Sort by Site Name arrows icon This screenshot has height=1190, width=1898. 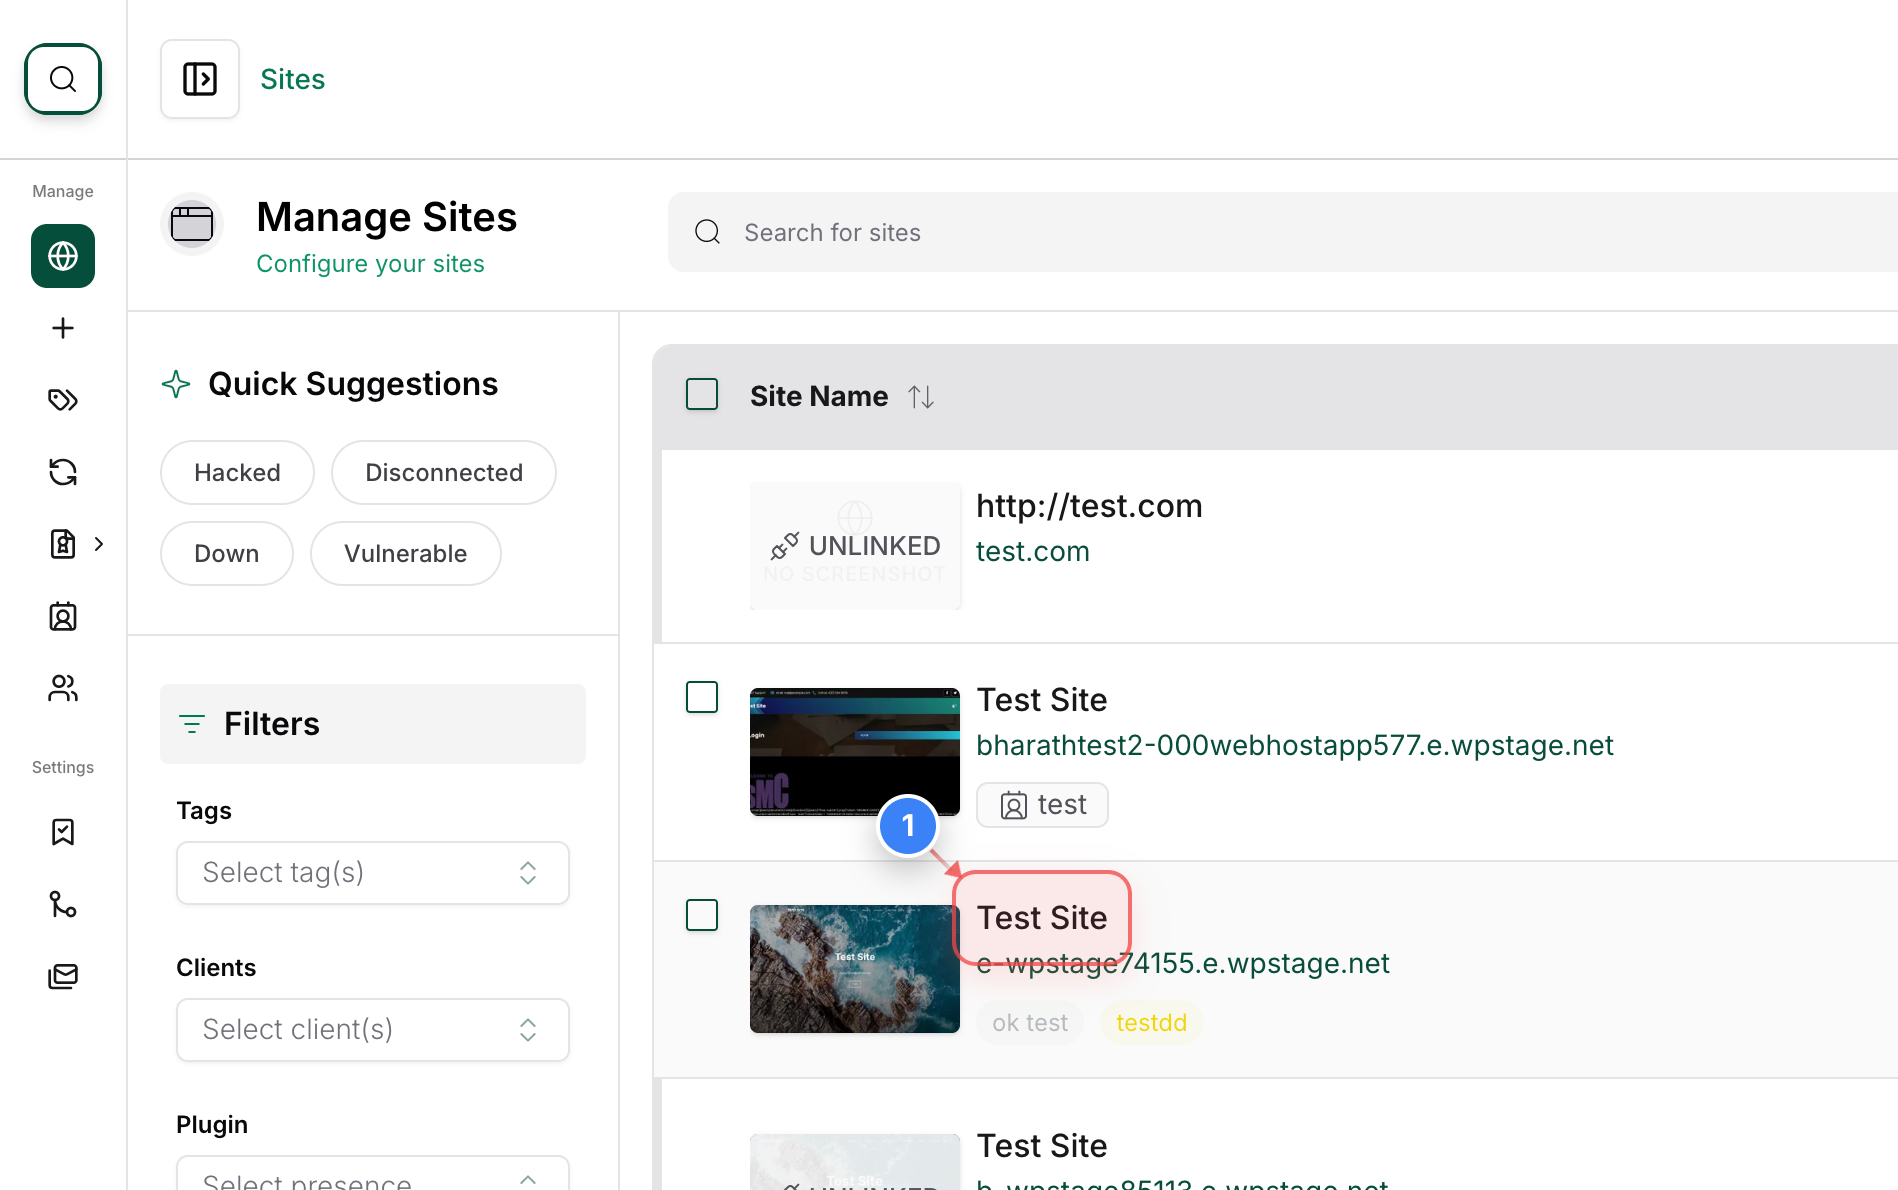click(x=921, y=397)
